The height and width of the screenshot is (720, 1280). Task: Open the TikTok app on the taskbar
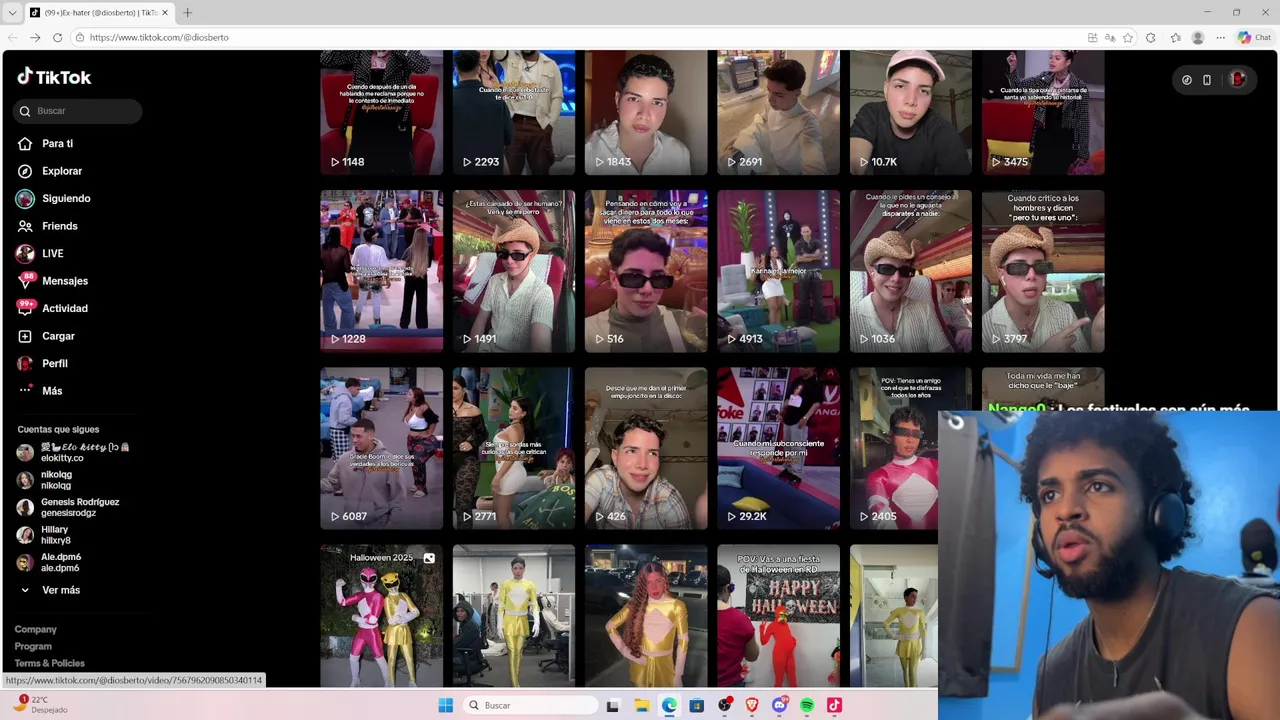834,705
